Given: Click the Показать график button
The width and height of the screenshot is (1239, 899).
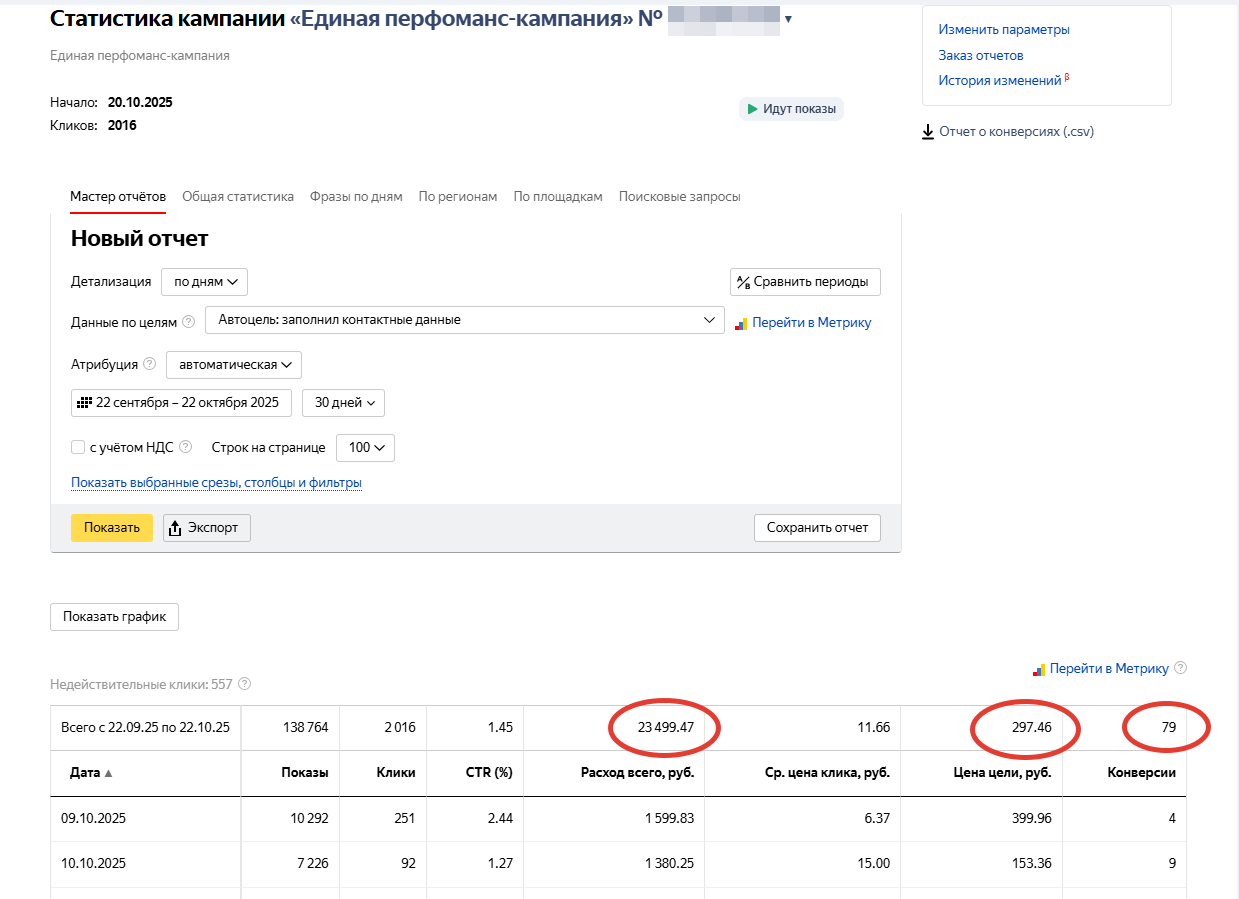Looking at the screenshot, I should pyautogui.click(x=114, y=617).
